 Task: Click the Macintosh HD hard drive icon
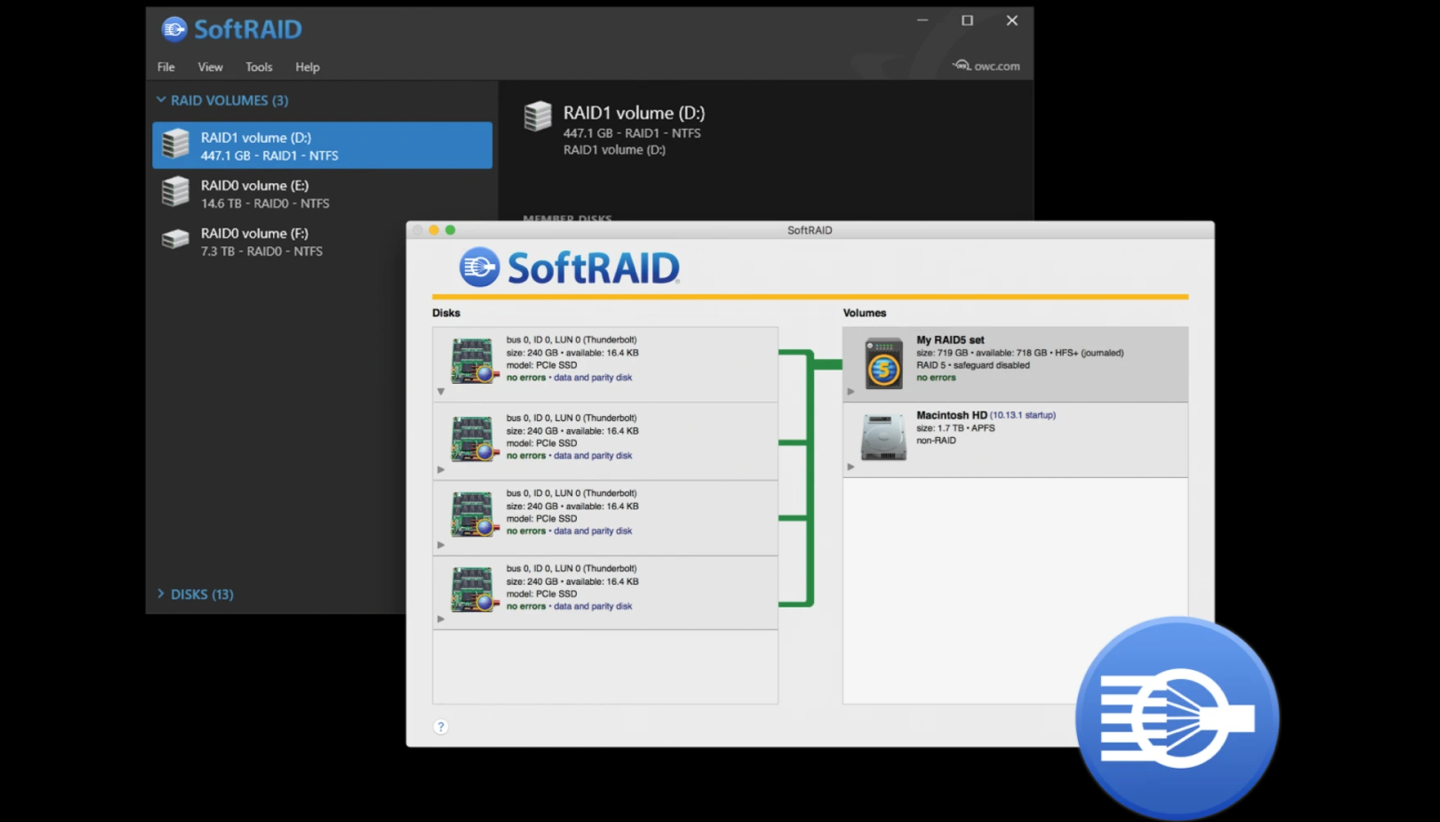[x=884, y=437]
